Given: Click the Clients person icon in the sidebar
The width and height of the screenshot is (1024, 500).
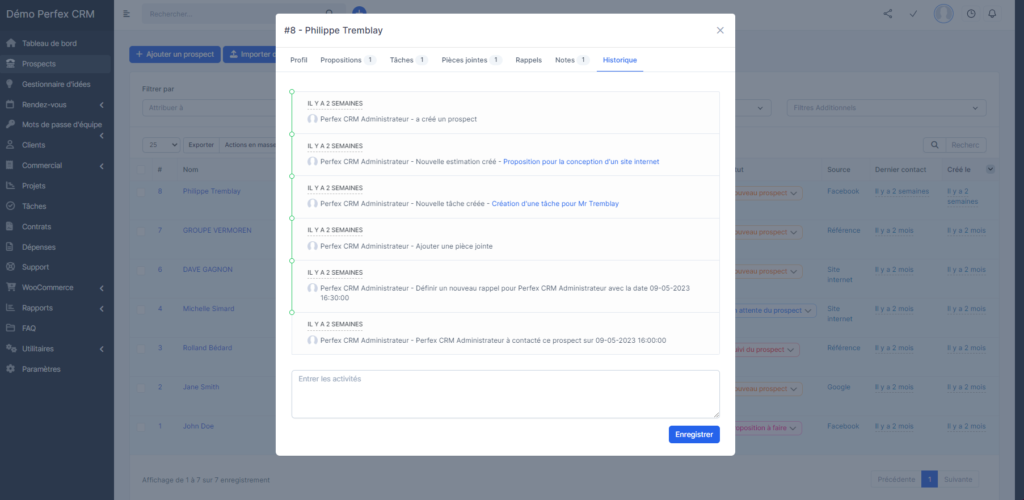Looking at the screenshot, I should [x=10, y=145].
